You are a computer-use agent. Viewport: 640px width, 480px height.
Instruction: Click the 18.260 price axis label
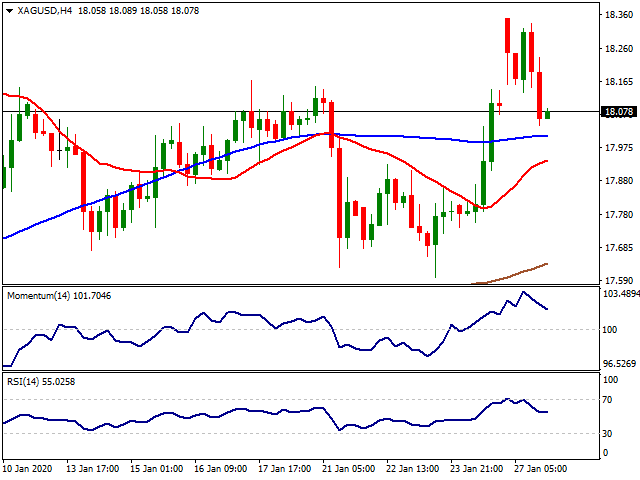click(x=619, y=49)
